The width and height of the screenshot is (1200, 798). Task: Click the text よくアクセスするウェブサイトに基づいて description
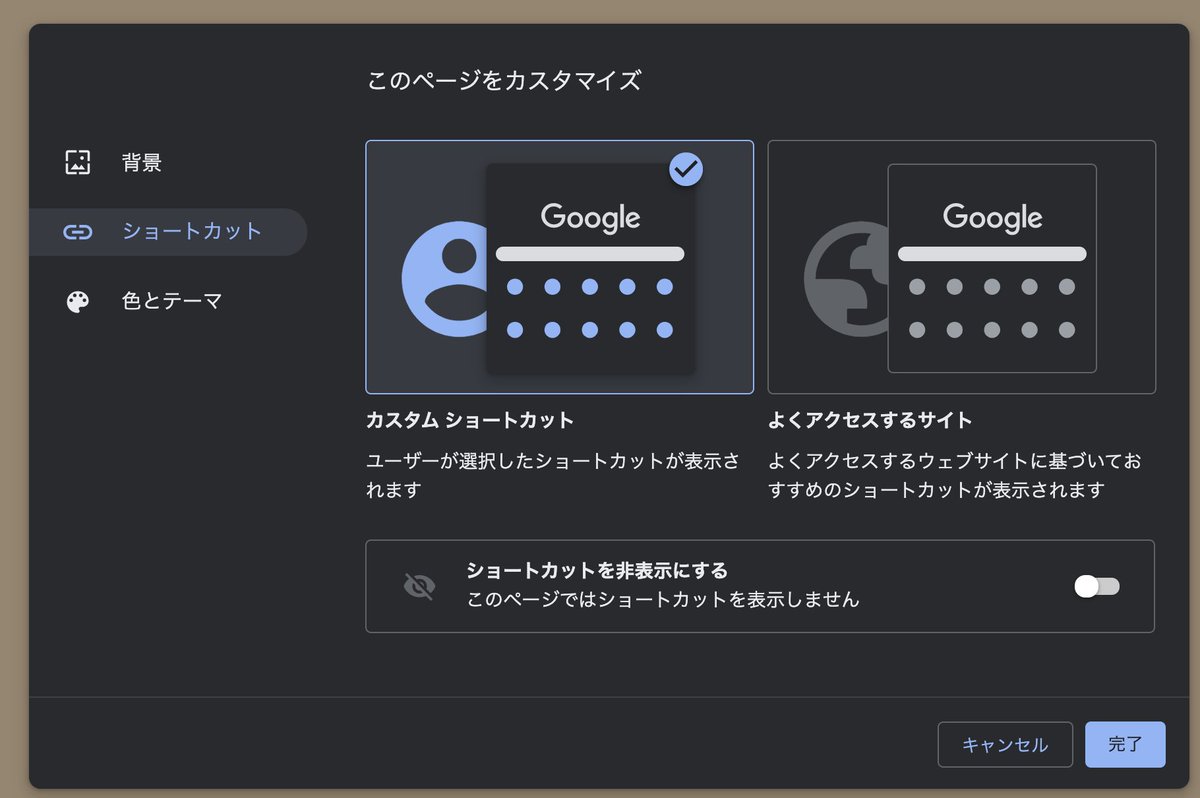click(955, 476)
